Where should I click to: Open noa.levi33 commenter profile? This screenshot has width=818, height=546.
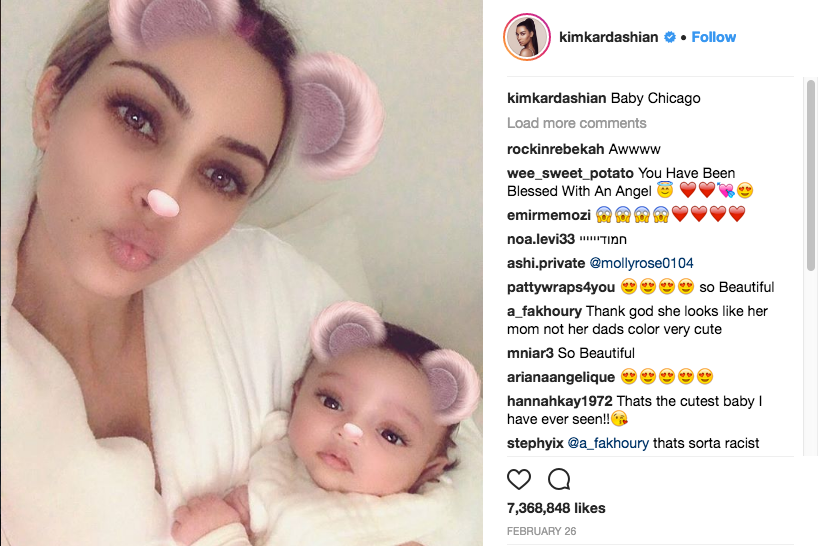coord(540,239)
